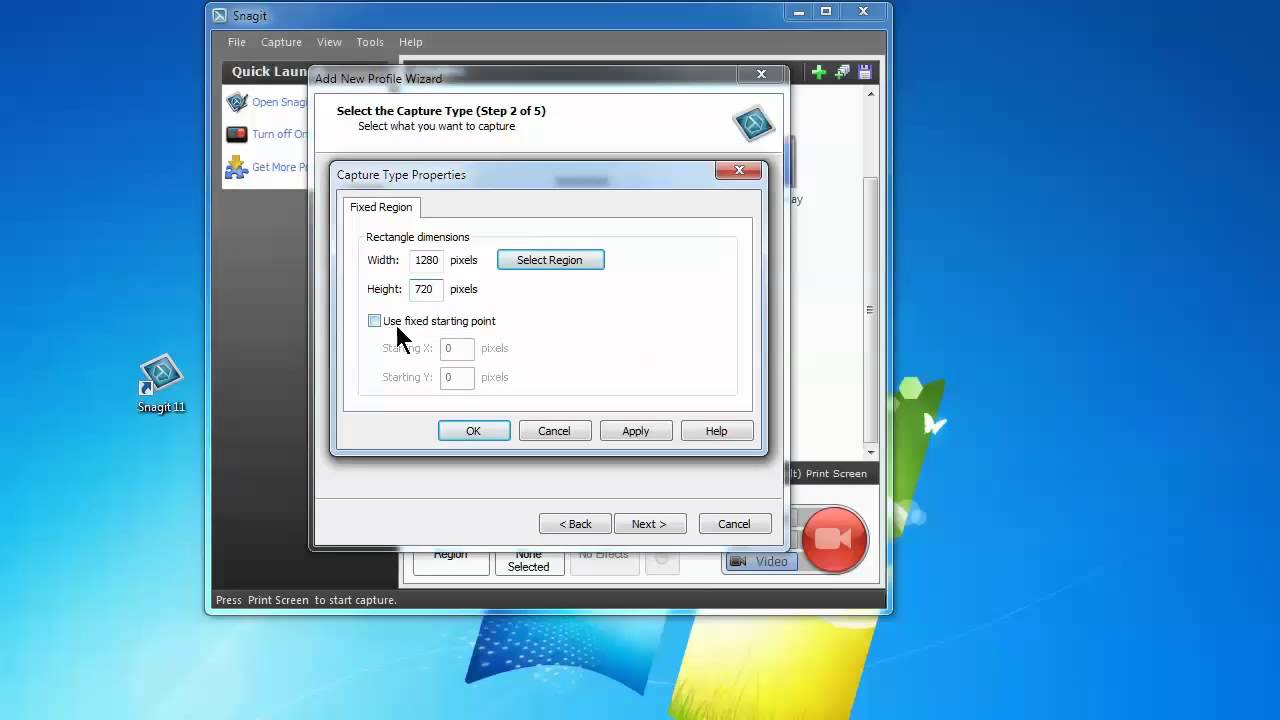Start recording with the red video capture button
The image size is (1280, 720).
pos(835,540)
